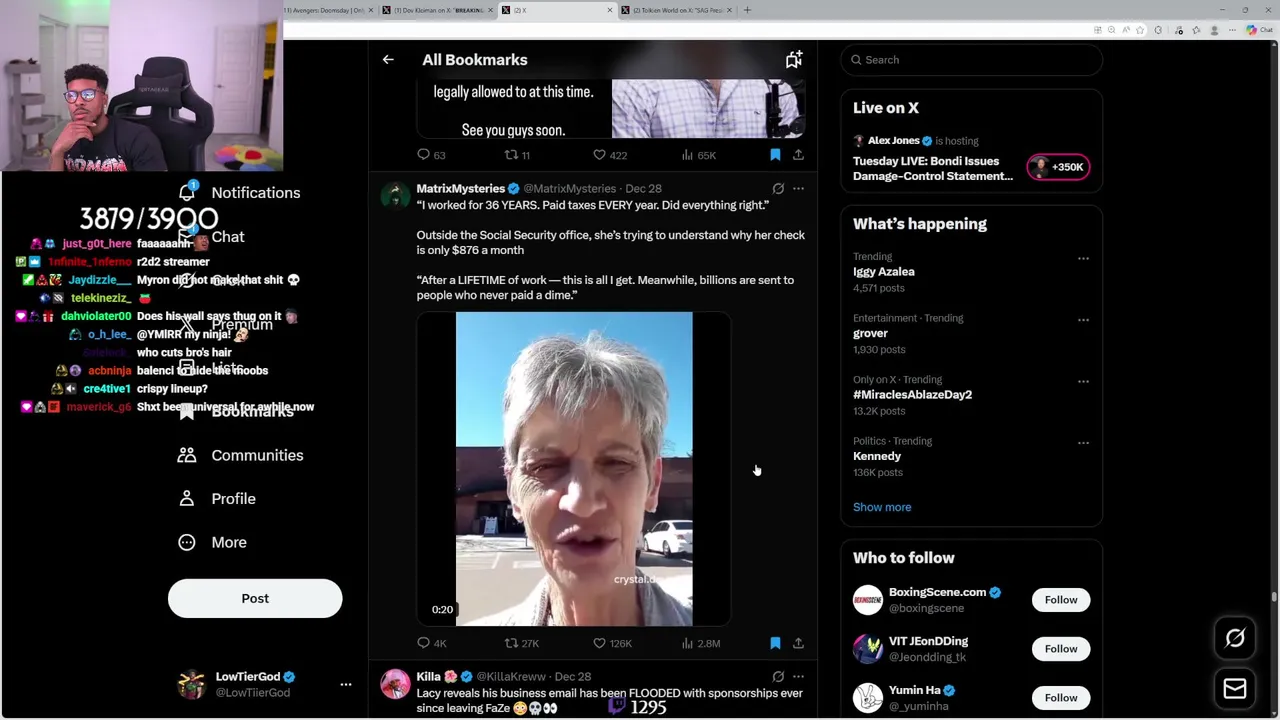Image resolution: width=1280 pixels, height=720 pixels.
Task: Open BoxingScene.com profile
Action: [x=937, y=592]
